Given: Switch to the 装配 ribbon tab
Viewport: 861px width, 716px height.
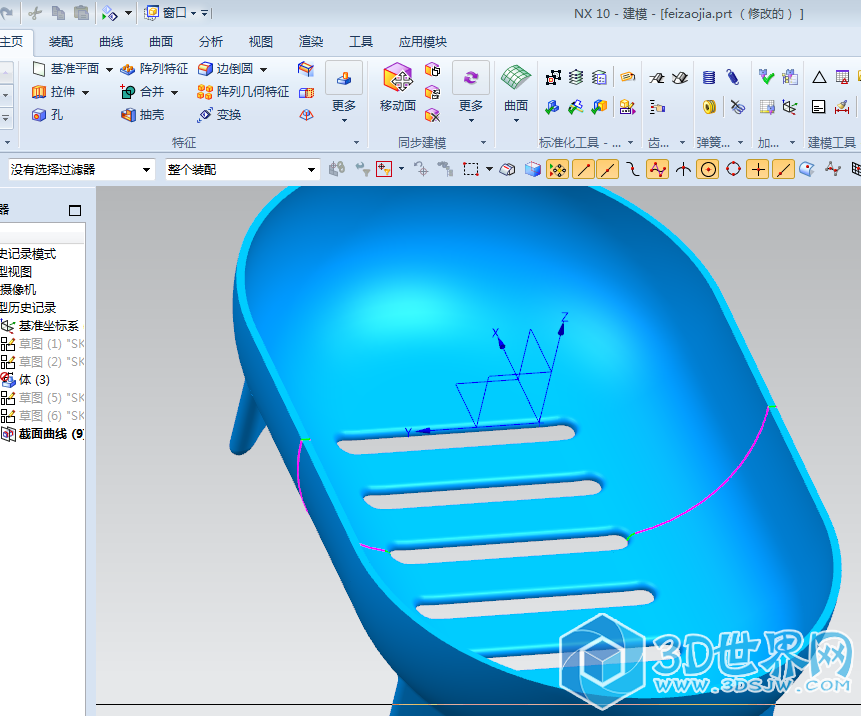Looking at the screenshot, I should 60,42.
